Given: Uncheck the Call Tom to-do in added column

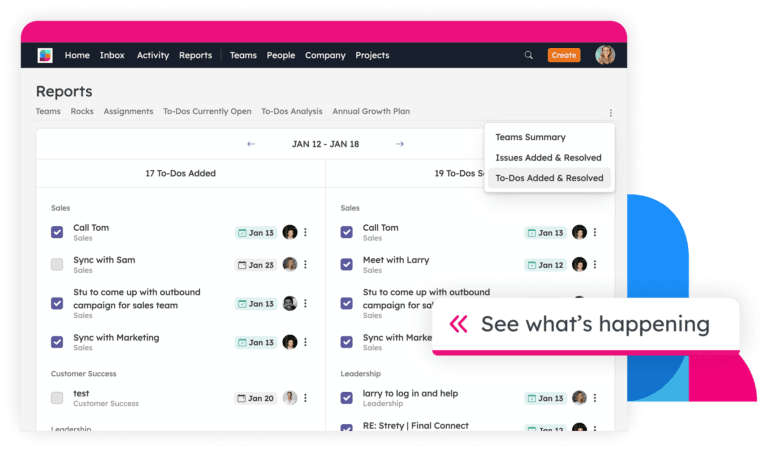Looking at the screenshot, I should pos(57,233).
